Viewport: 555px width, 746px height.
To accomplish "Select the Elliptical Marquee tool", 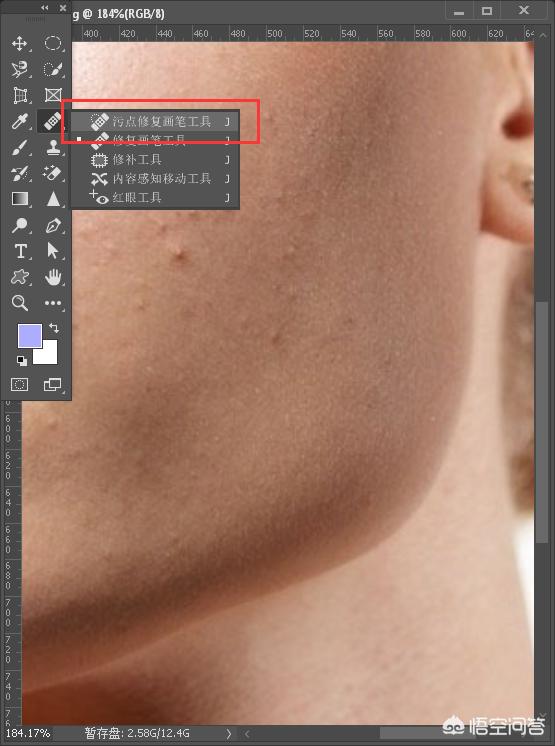I will 53,43.
